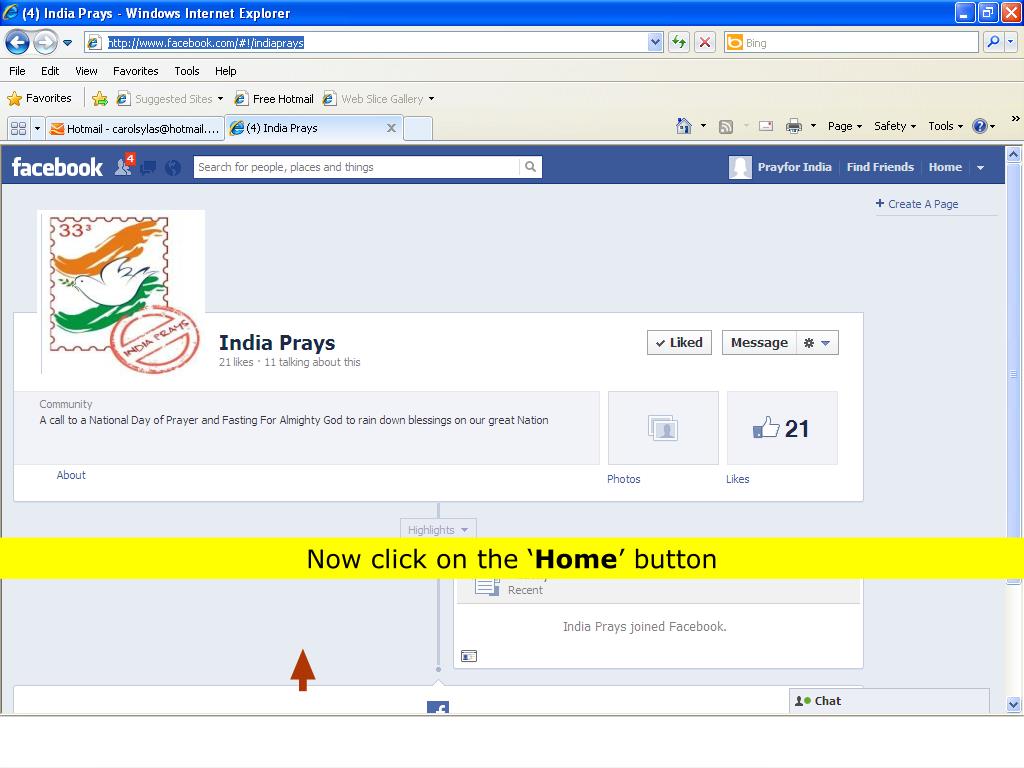
Task: Open the Free Hotmail favorites link
Action: 274,99
